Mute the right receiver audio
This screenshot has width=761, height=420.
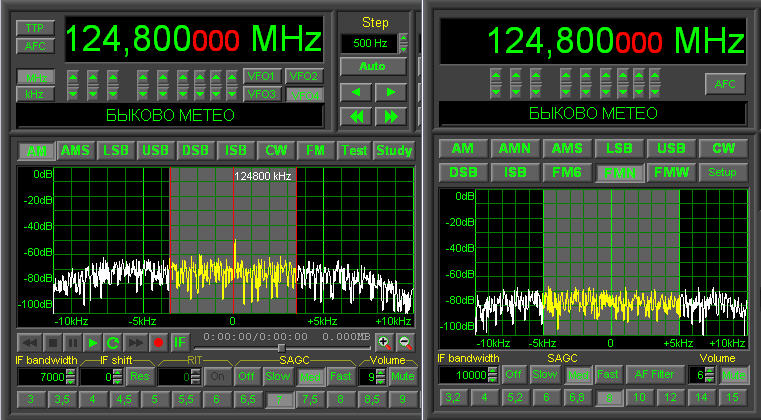[733, 374]
